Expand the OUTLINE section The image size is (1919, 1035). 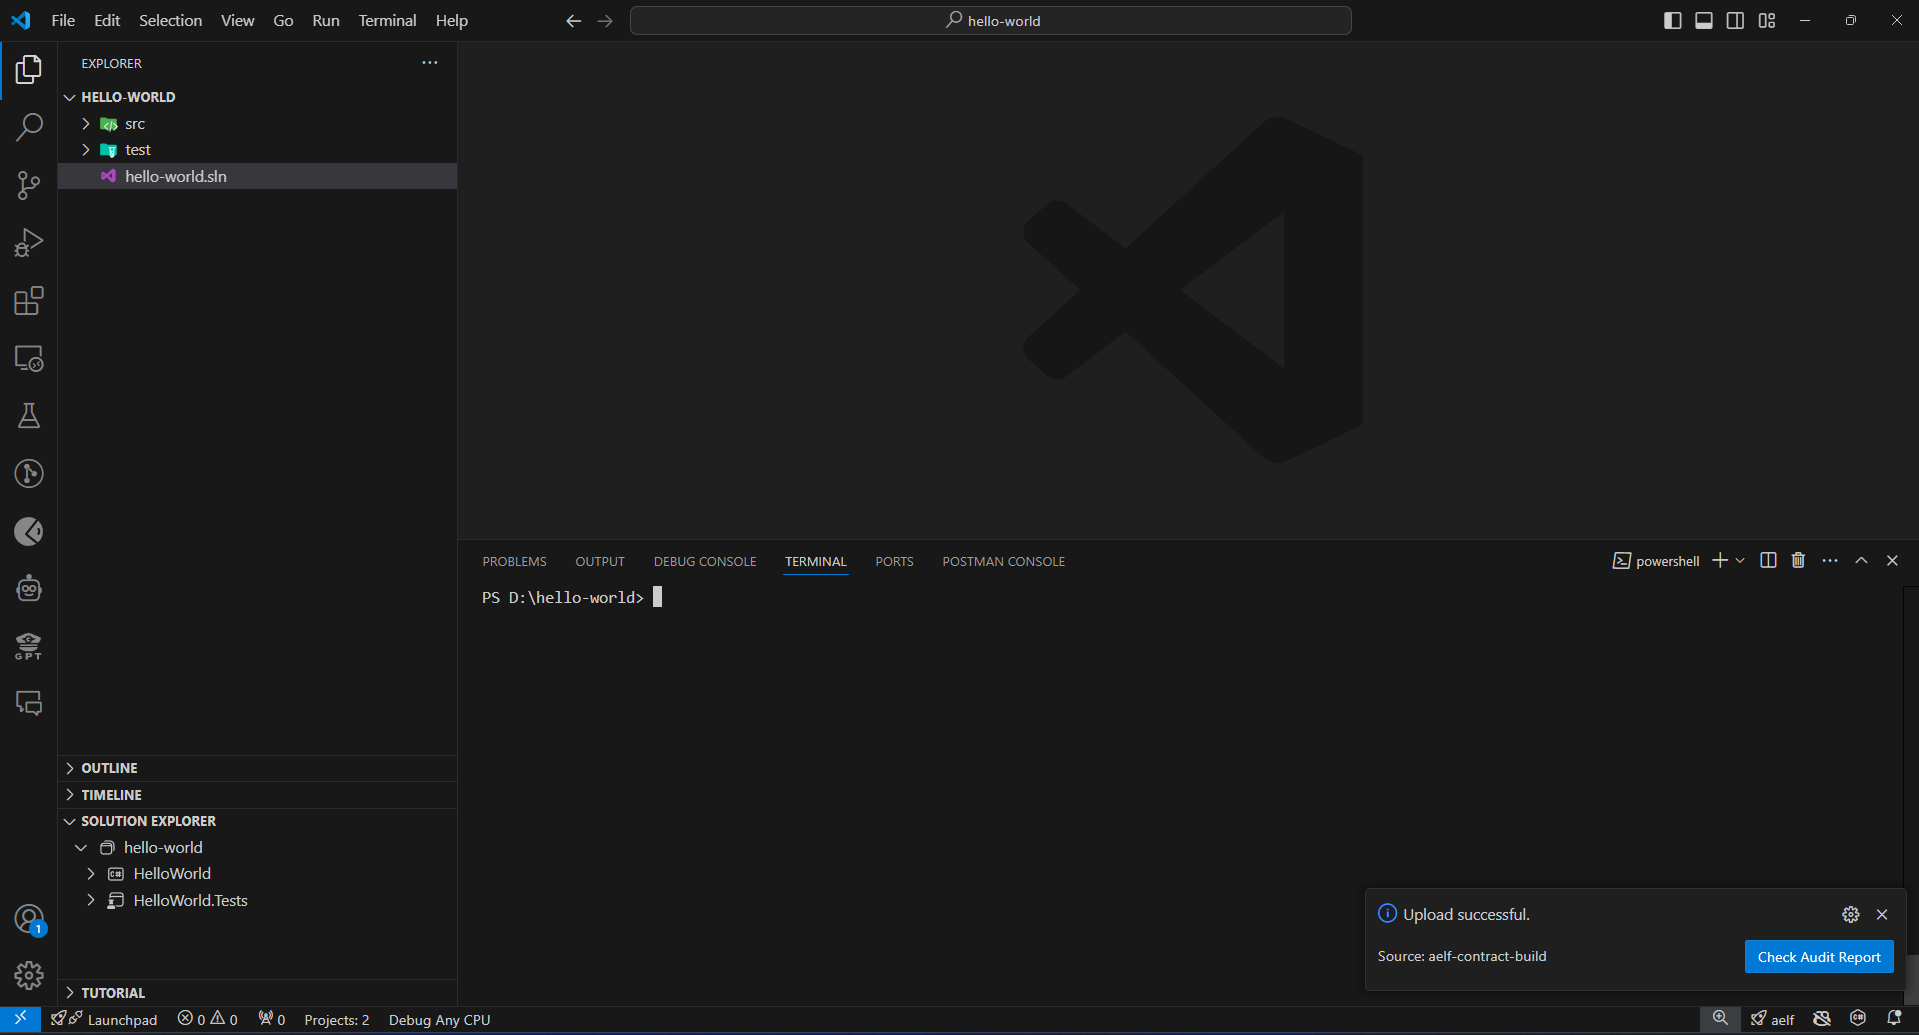tap(70, 768)
